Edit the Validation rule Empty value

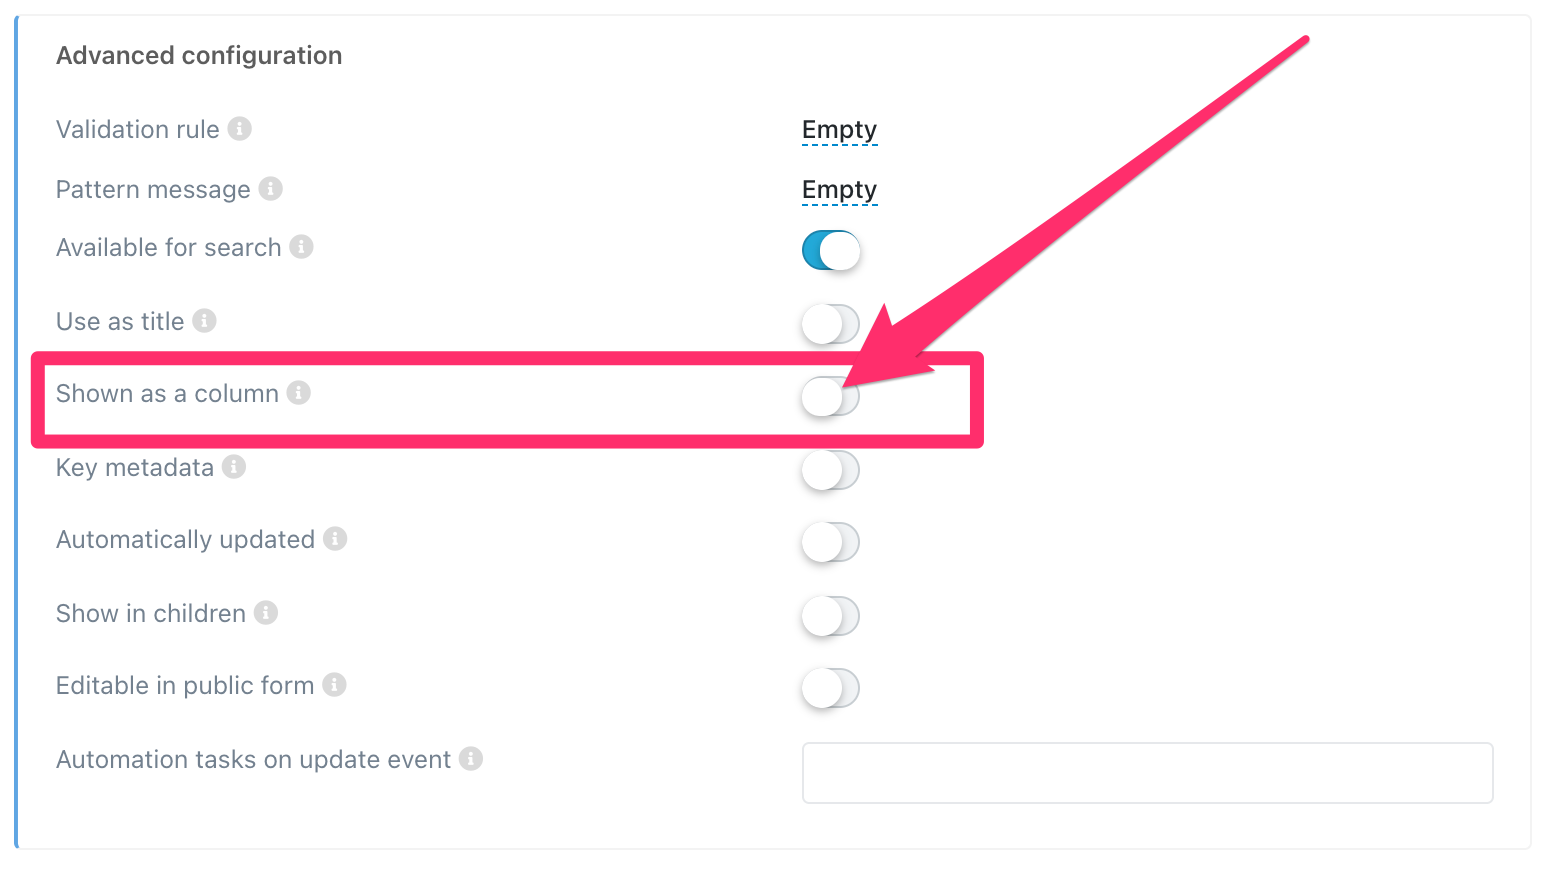[x=839, y=130]
